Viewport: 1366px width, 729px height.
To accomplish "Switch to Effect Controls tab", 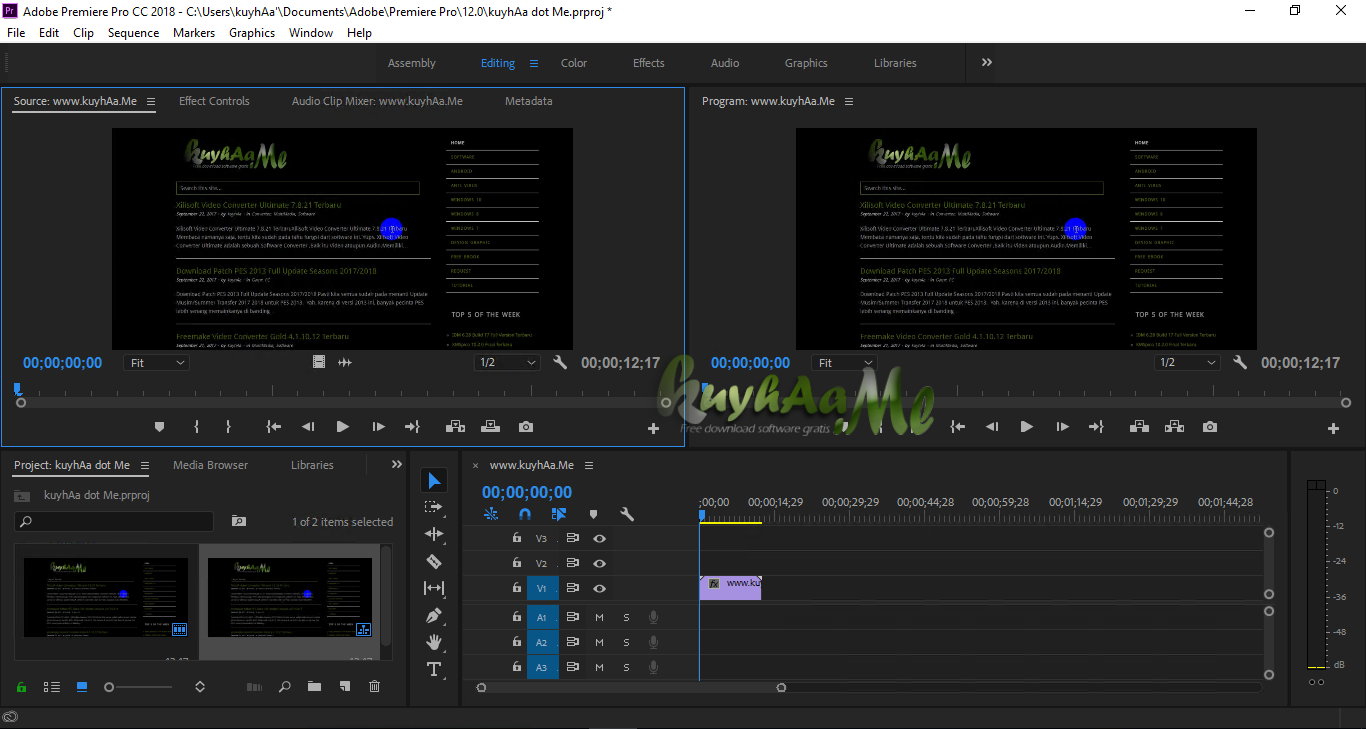I will [x=214, y=101].
